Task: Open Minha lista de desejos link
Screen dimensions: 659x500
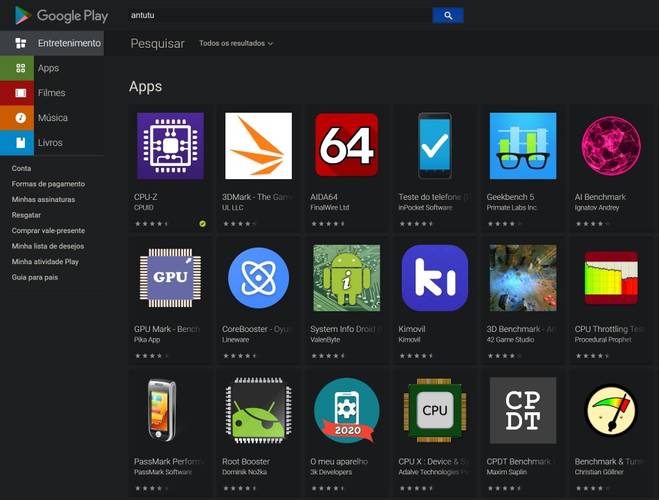Action: pos(48,246)
